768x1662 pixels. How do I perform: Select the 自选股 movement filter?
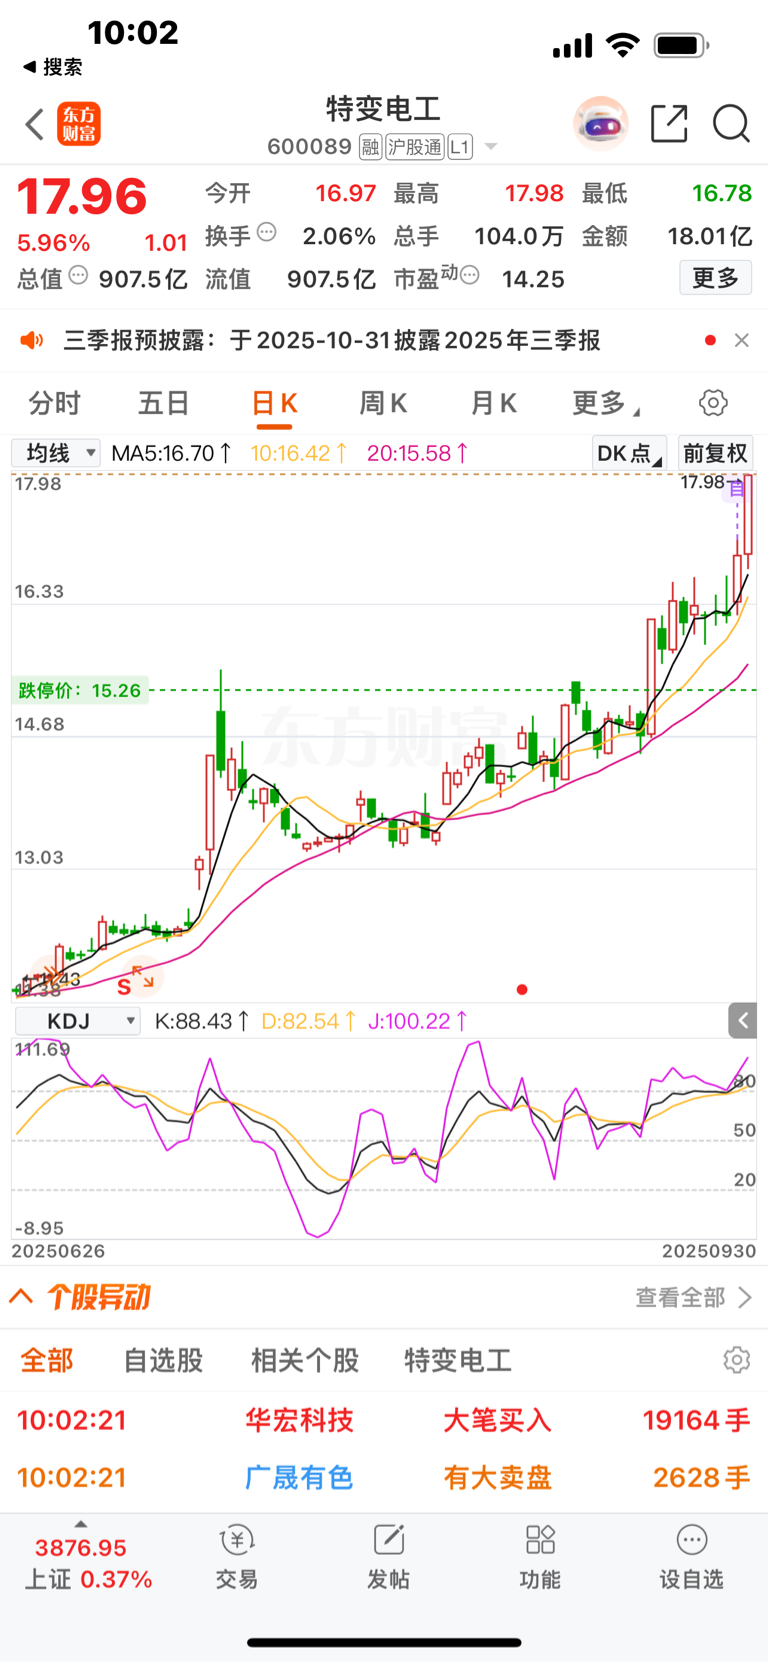coord(163,1360)
